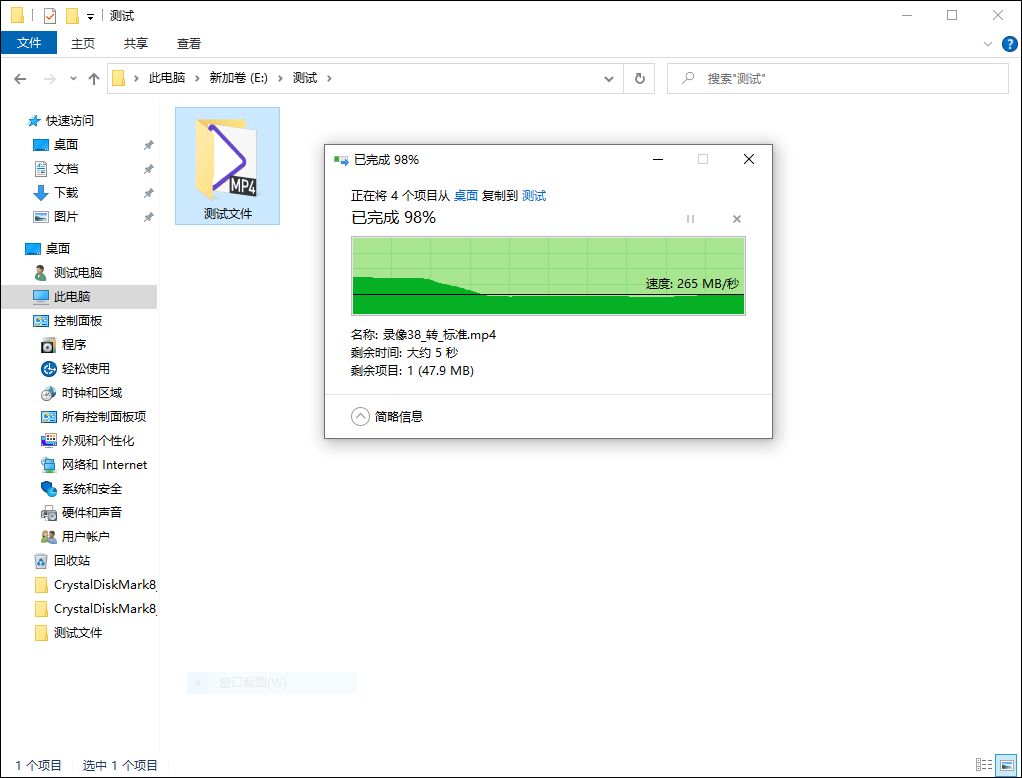
Task: Click the quick access new folder icon
Action: pyautogui.click(x=72, y=16)
